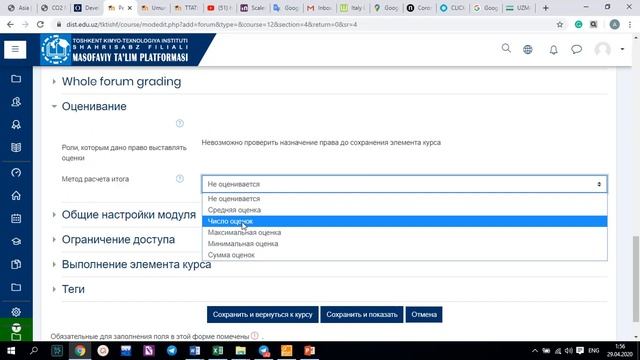
Task: Open the participants icon in left sidebar
Action: point(16,102)
